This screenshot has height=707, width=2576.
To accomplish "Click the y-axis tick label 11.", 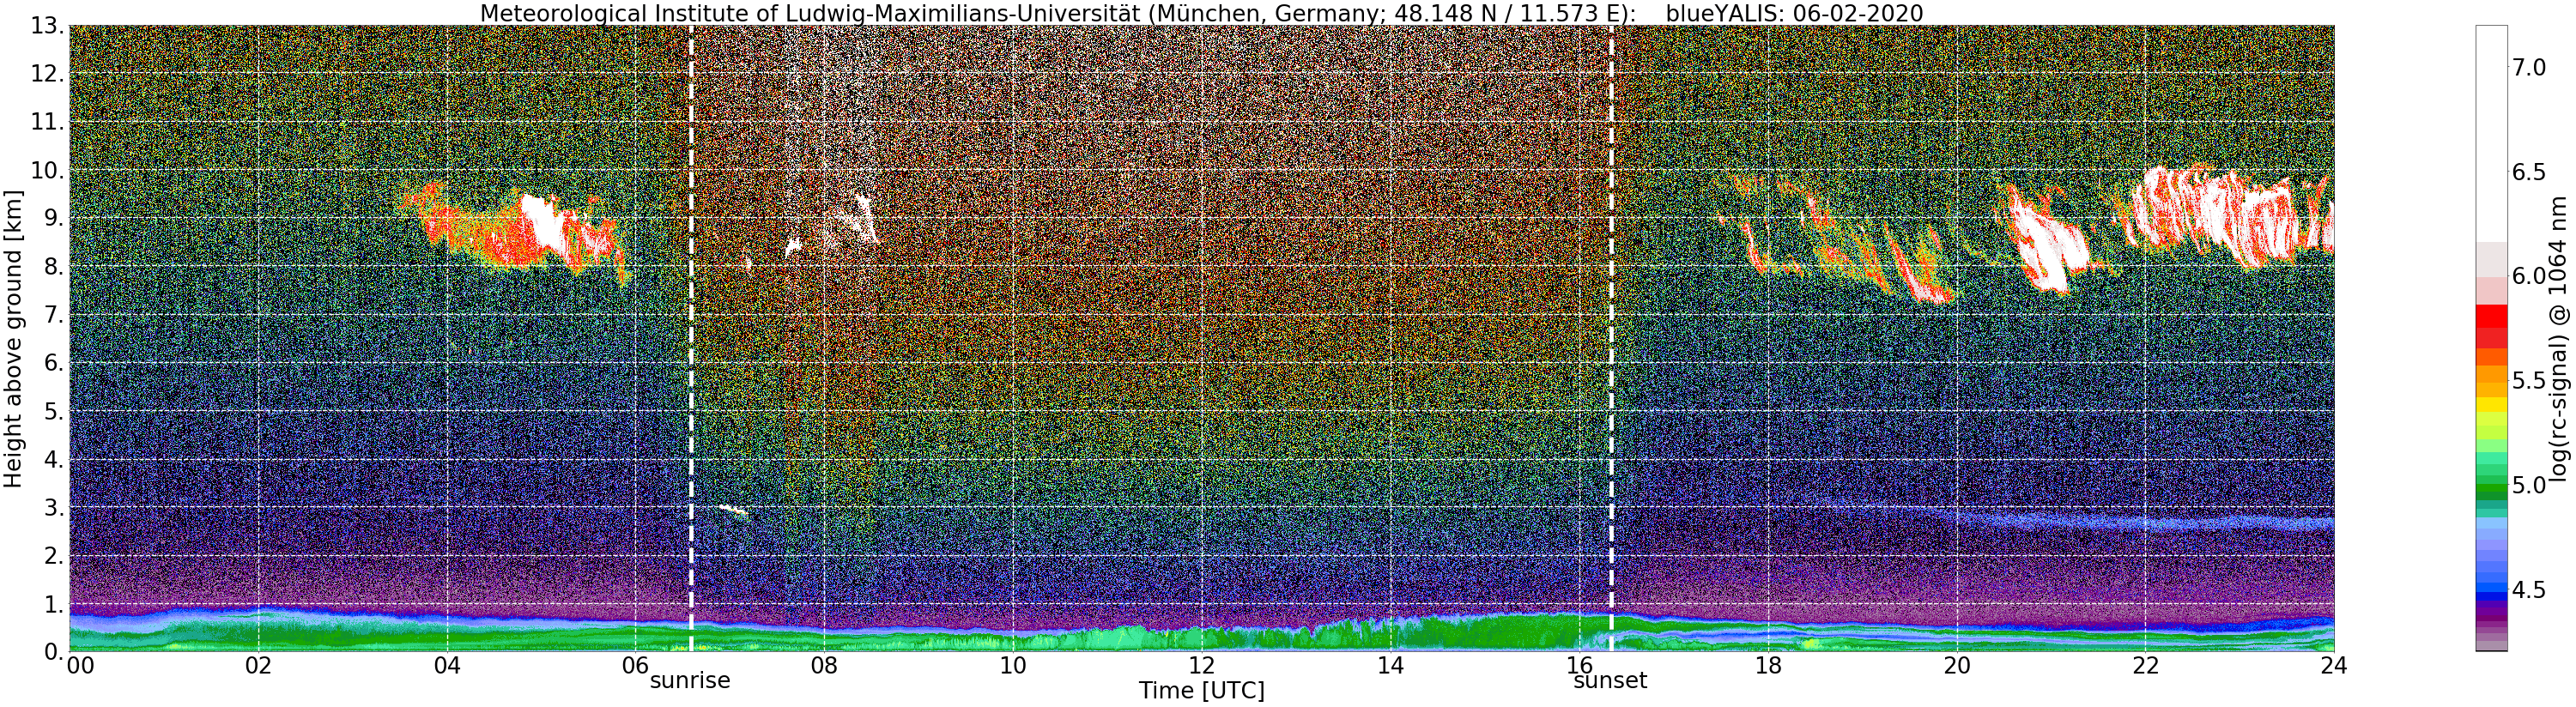I will tap(46, 122).
